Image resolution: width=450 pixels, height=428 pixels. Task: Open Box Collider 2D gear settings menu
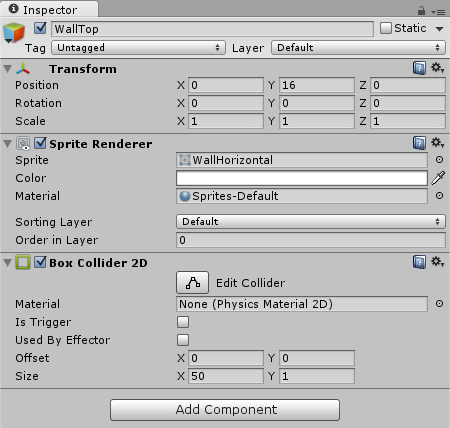pos(437,262)
